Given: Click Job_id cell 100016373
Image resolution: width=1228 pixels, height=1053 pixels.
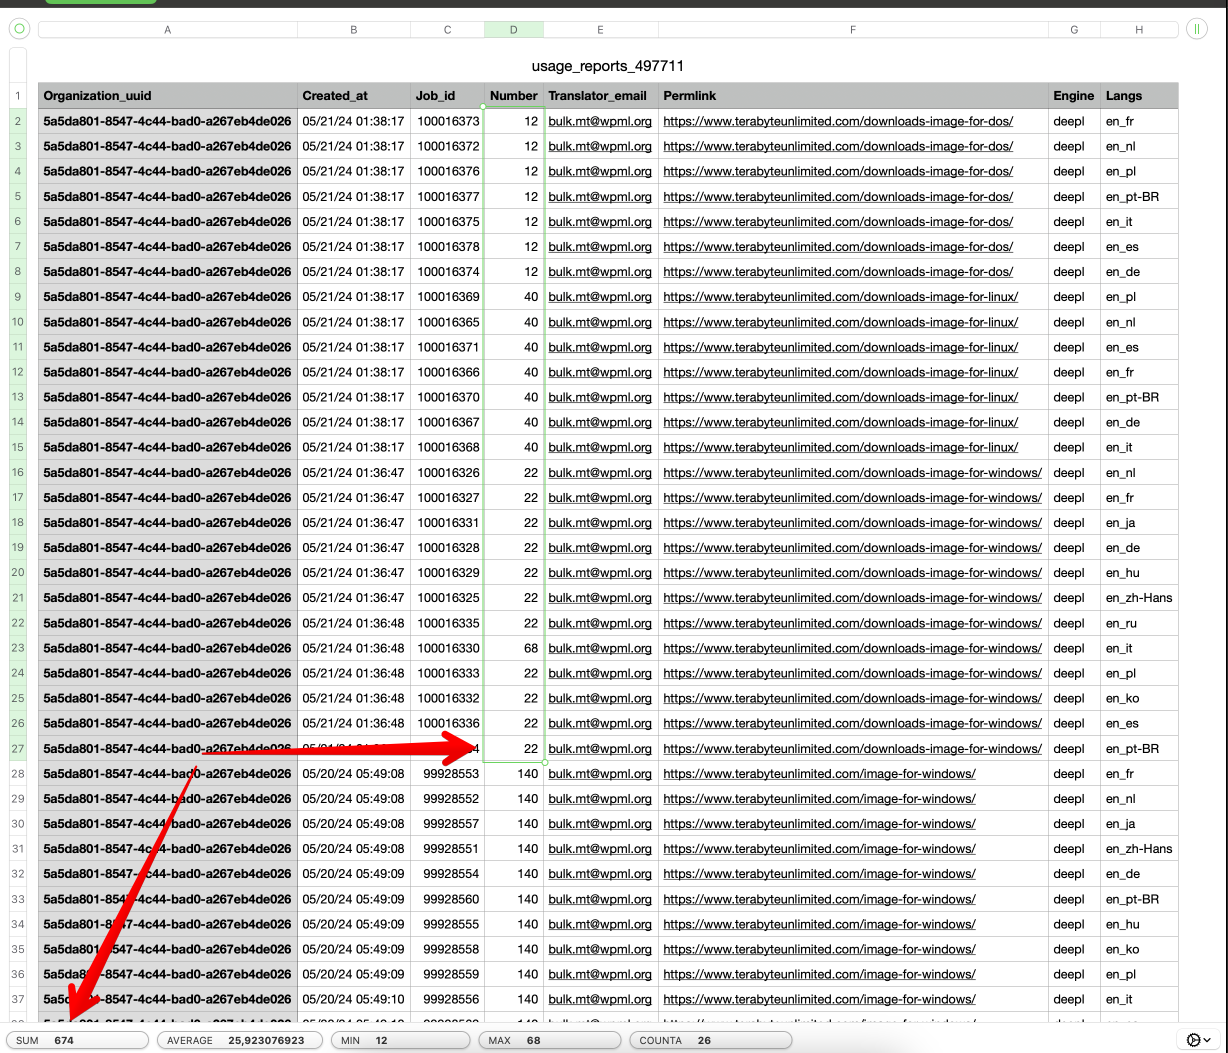Looking at the screenshot, I should pos(448,121).
